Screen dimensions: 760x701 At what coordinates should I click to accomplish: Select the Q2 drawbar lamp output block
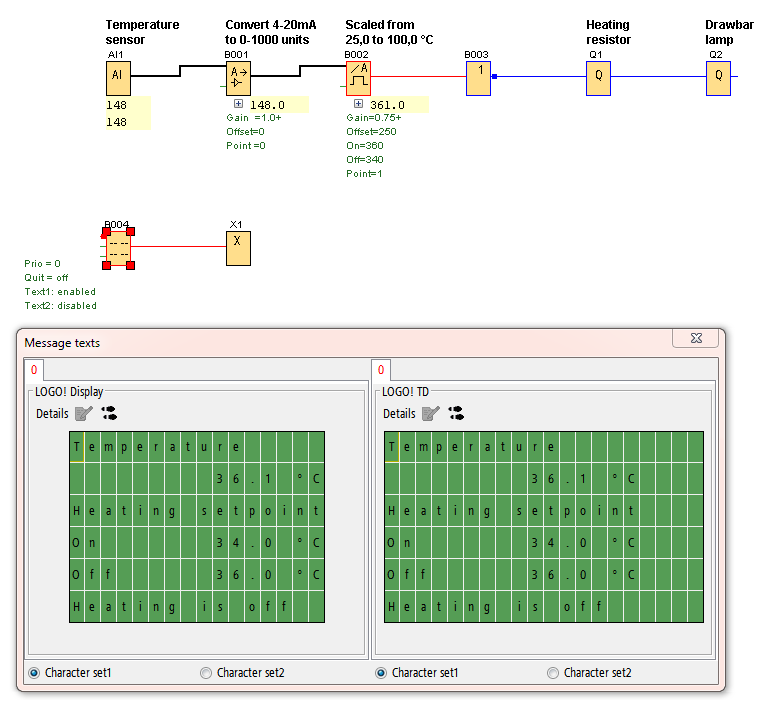click(718, 78)
